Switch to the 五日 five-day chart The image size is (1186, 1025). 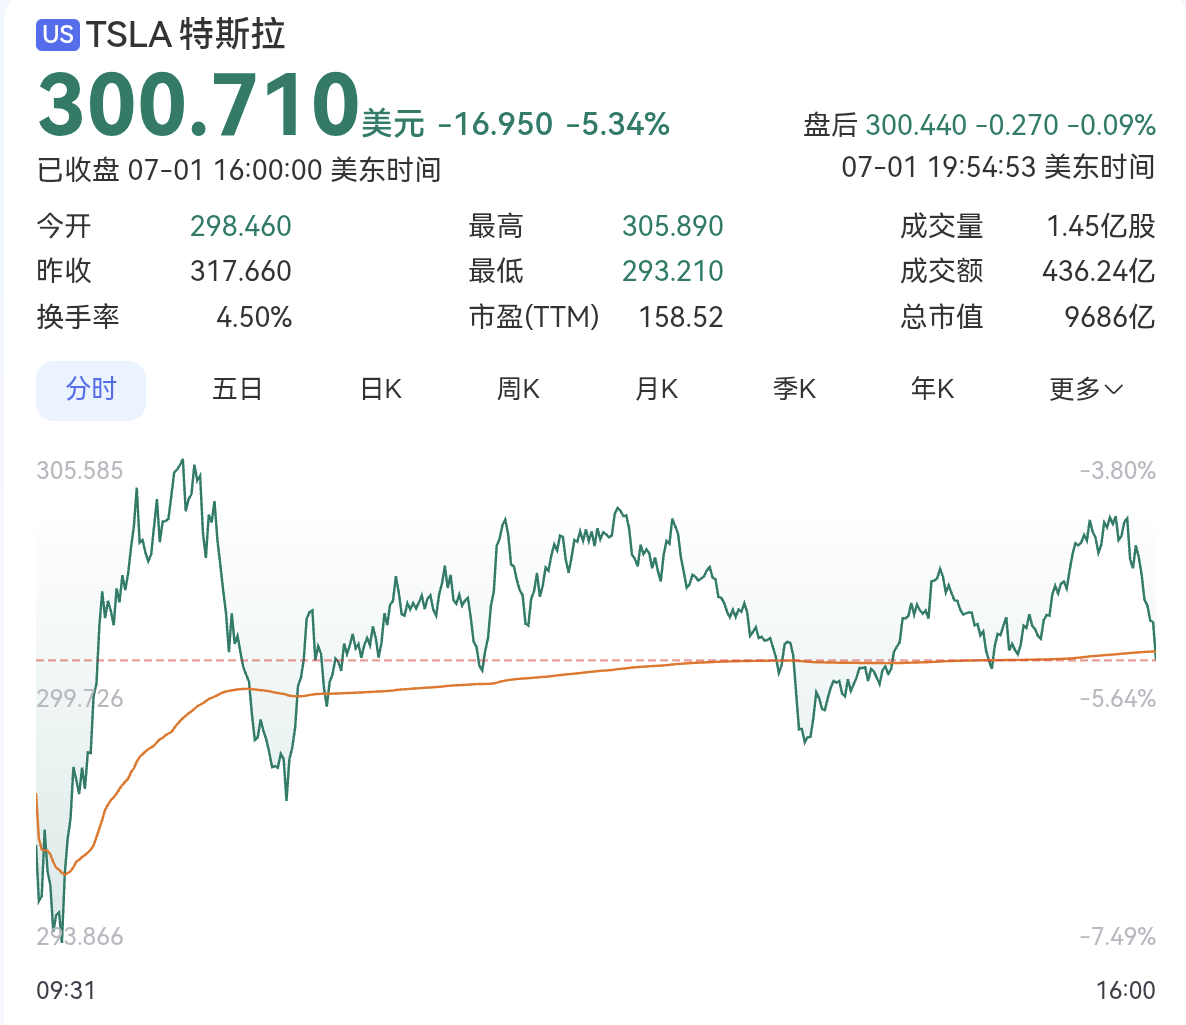pyautogui.click(x=237, y=389)
